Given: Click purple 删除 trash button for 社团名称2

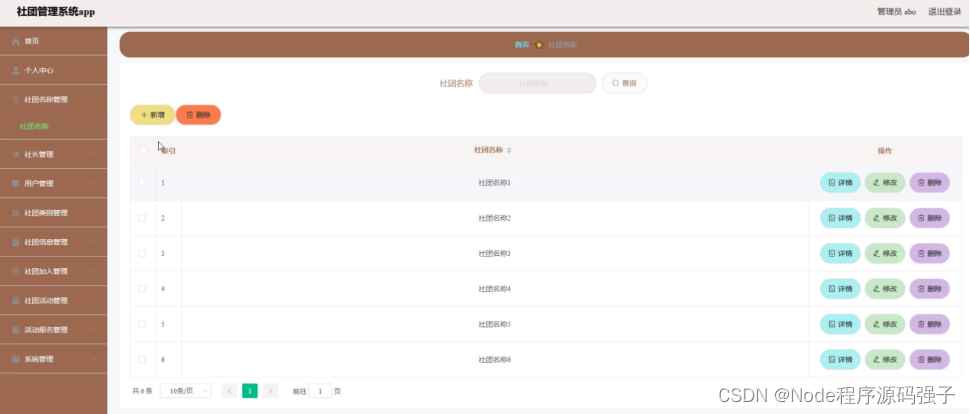Looking at the screenshot, I should pyautogui.click(x=929, y=218).
